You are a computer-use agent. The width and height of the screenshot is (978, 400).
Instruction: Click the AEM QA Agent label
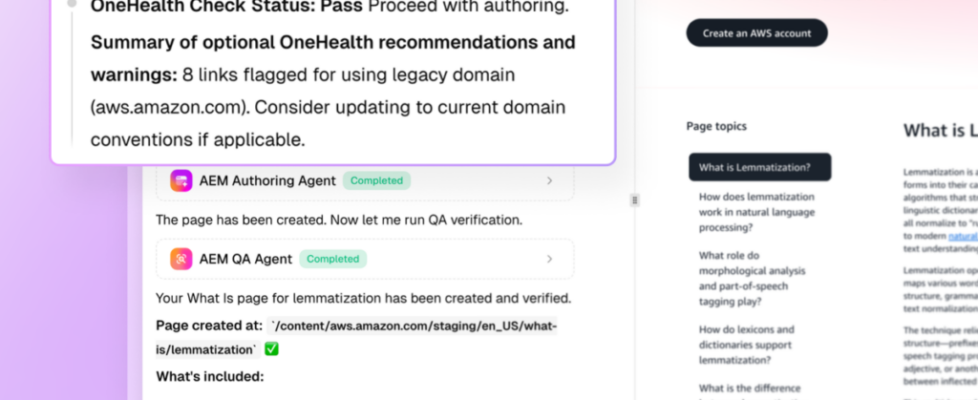pyautogui.click(x=247, y=259)
